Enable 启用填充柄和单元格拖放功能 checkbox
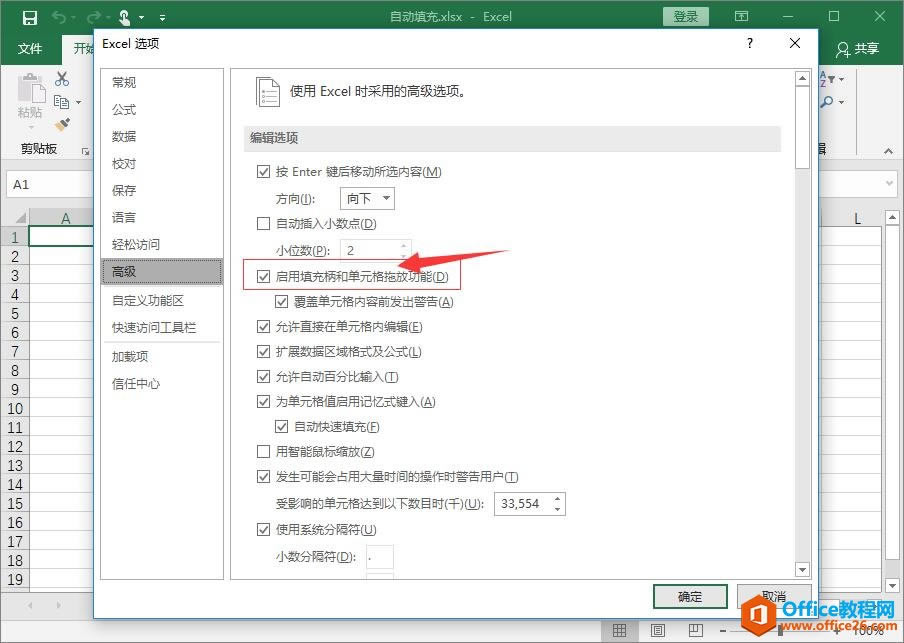 264,276
